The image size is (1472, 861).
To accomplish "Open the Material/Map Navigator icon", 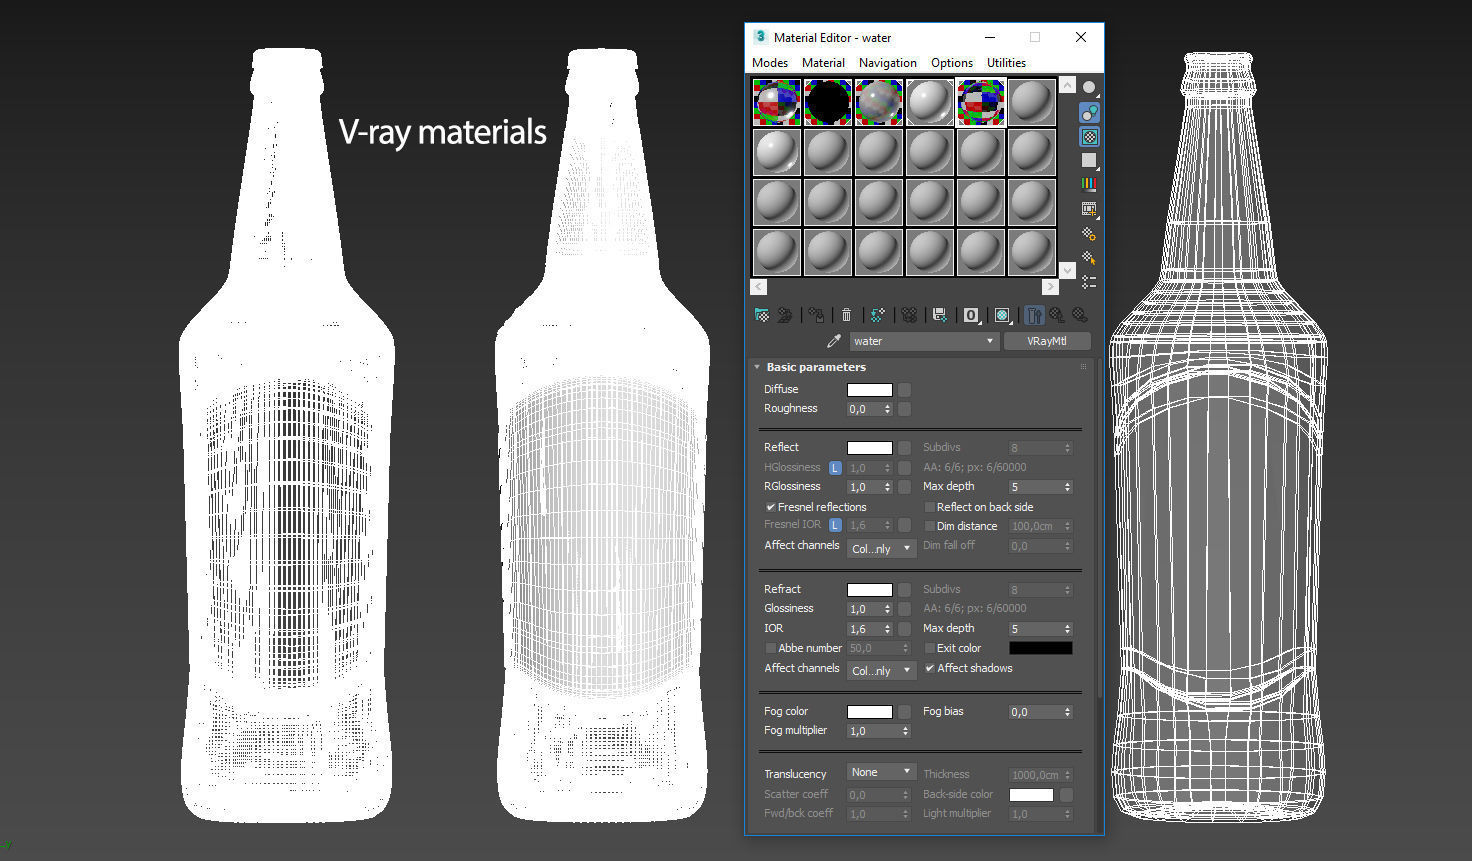I will point(1089,282).
